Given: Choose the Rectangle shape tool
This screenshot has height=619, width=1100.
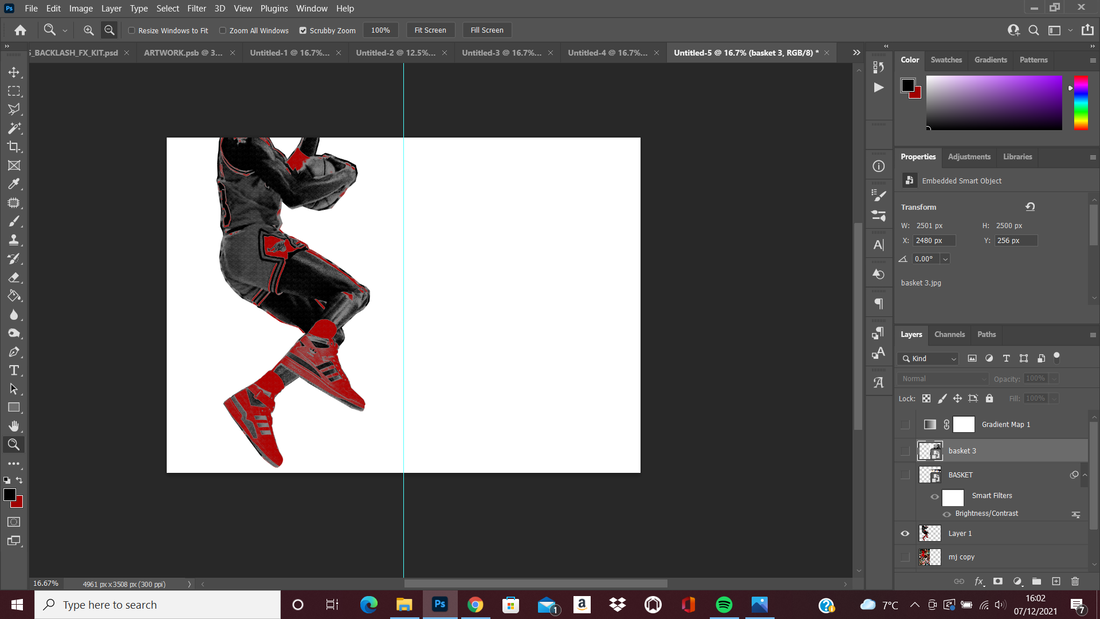Looking at the screenshot, I should [14, 407].
